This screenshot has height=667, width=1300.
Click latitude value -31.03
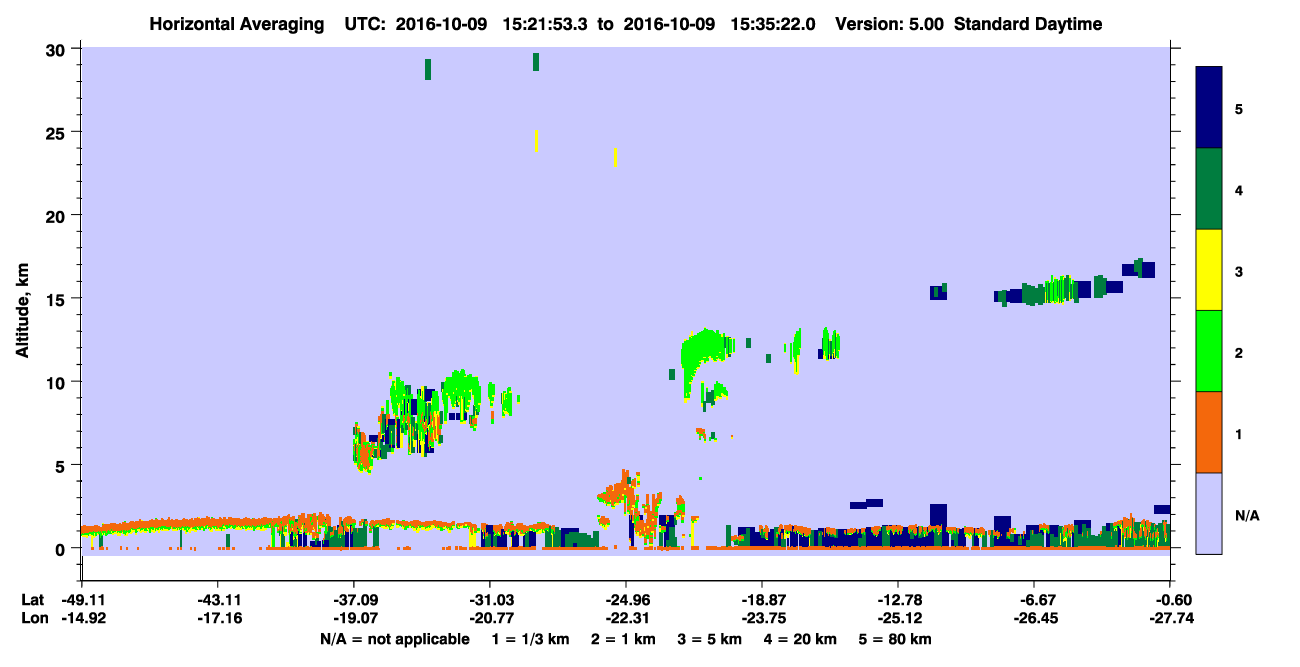click(489, 600)
